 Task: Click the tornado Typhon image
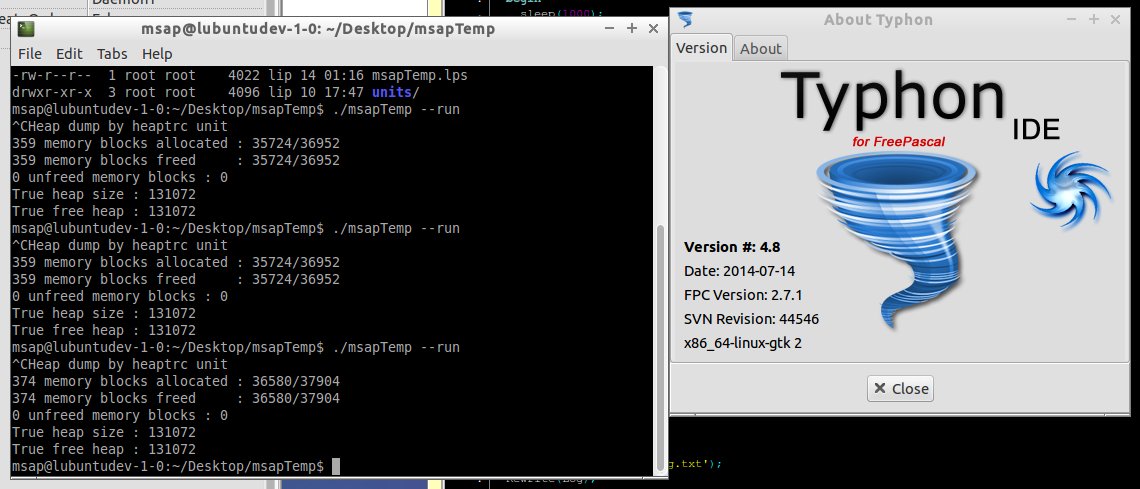(x=896, y=240)
